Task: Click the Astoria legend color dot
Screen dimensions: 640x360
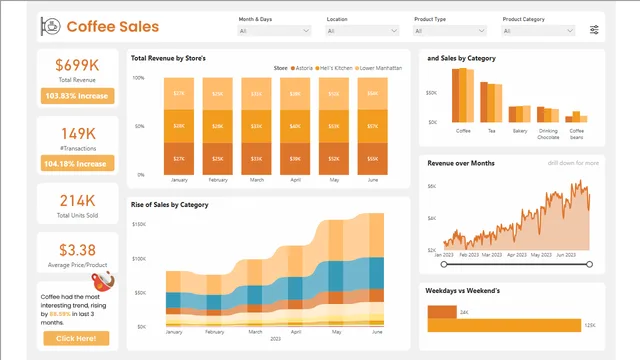Action: point(293,68)
